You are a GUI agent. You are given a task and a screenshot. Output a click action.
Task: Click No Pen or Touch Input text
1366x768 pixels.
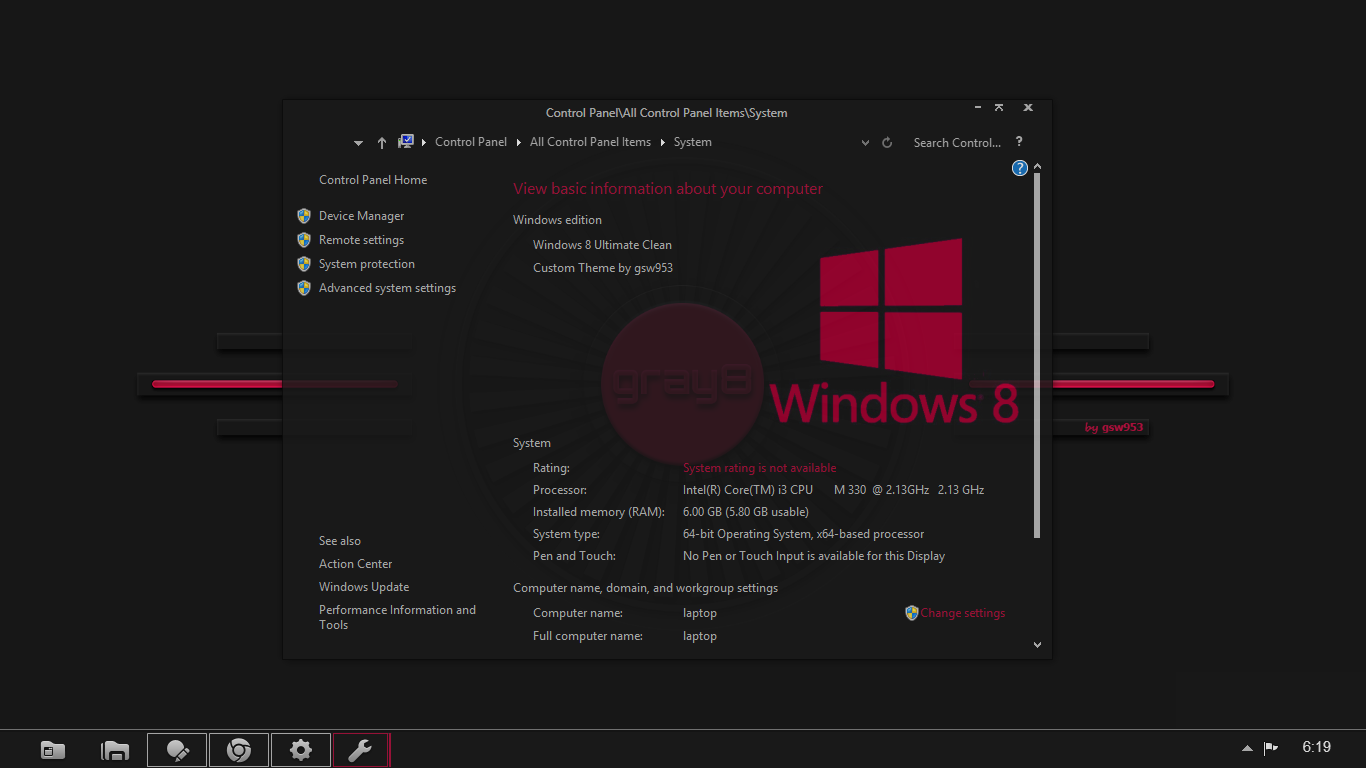tap(814, 556)
